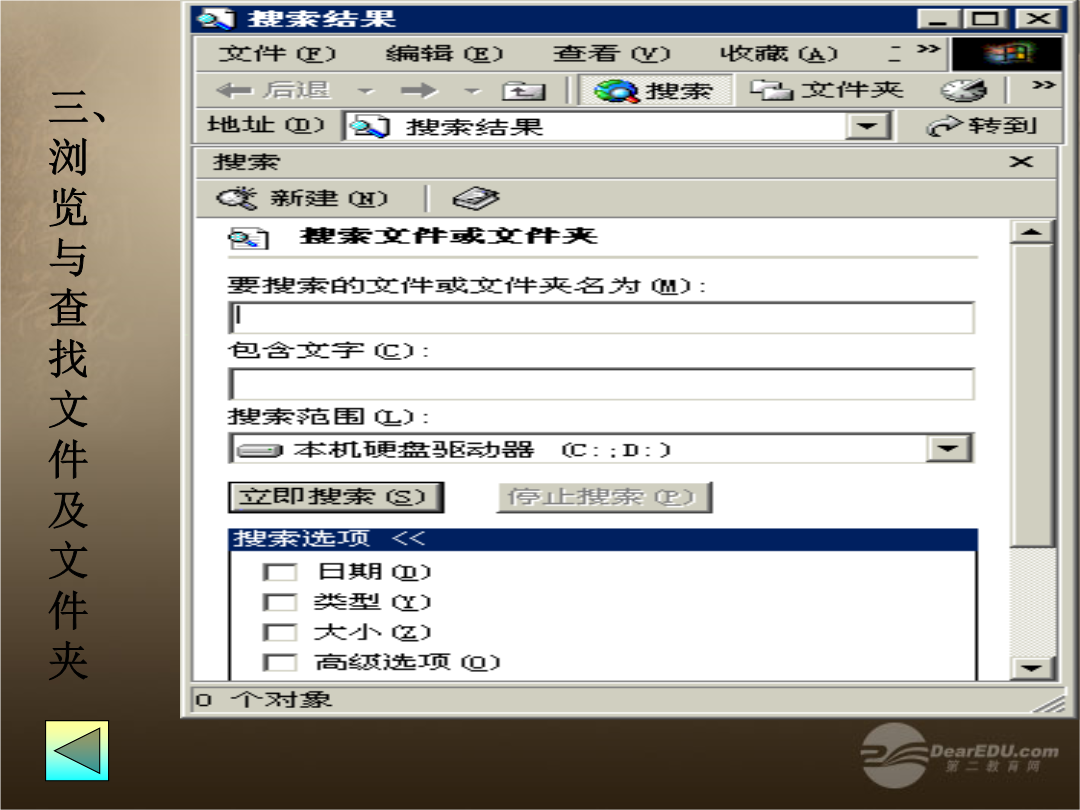Image resolution: width=1080 pixels, height=810 pixels.
Task: Open the 编辑(E) menu
Action: tap(444, 53)
